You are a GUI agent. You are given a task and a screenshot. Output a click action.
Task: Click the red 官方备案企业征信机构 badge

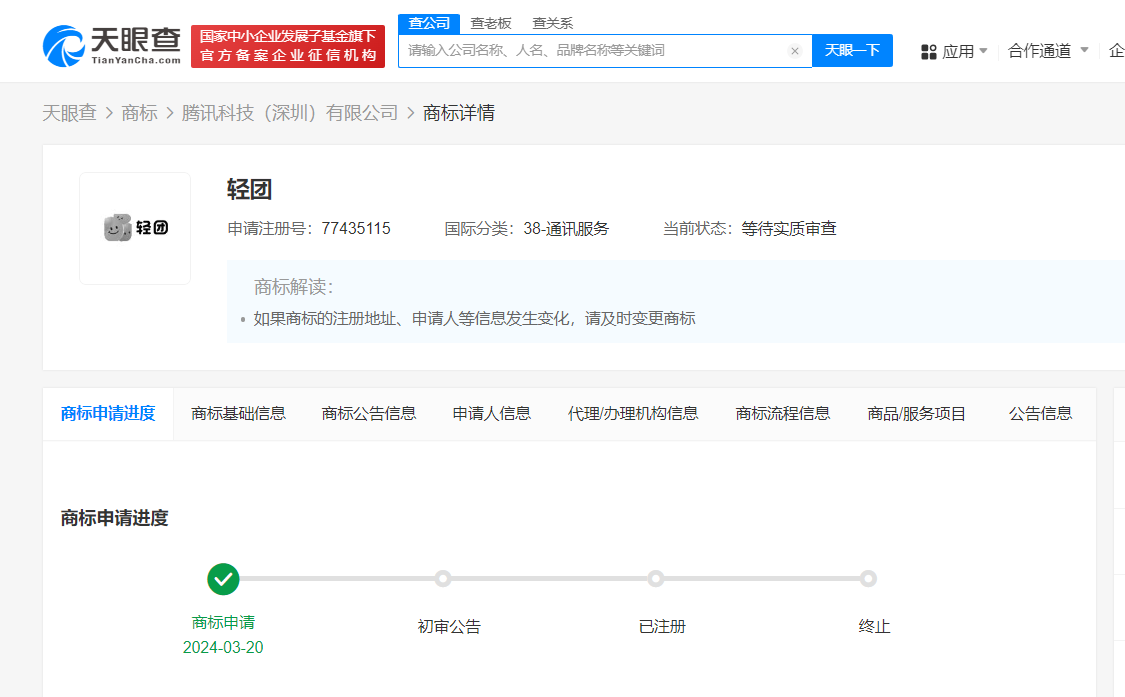(287, 46)
